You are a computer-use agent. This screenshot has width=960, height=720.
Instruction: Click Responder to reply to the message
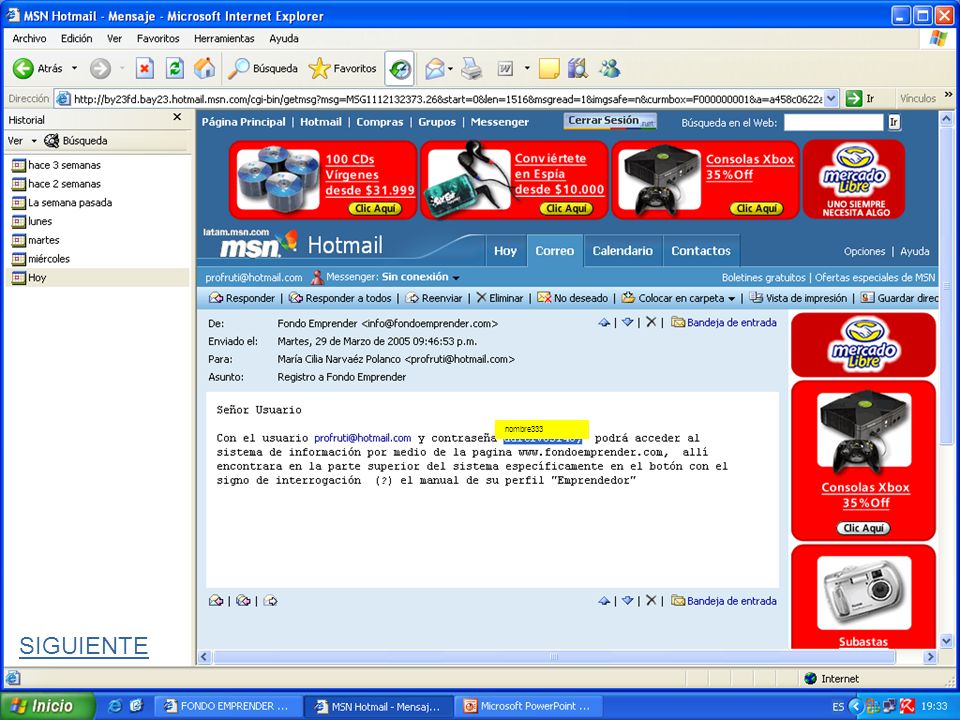242,298
